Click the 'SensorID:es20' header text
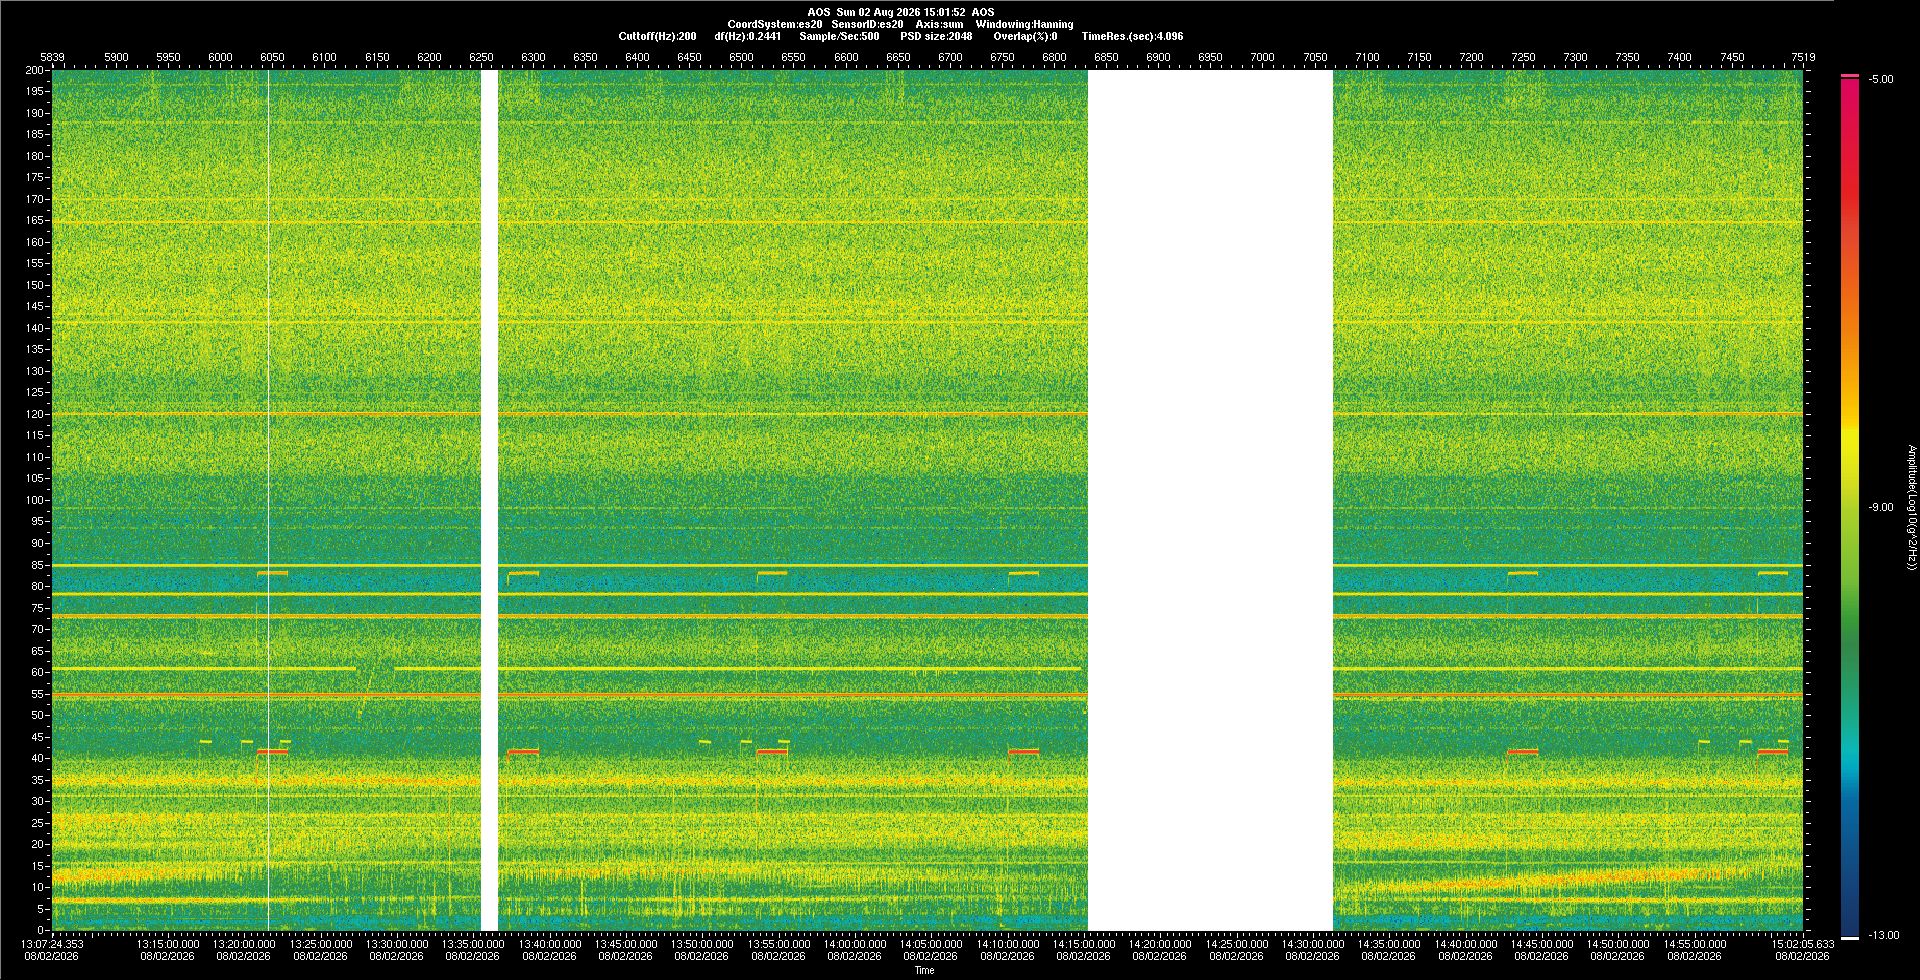1920x980 pixels. tap(867, 24)
